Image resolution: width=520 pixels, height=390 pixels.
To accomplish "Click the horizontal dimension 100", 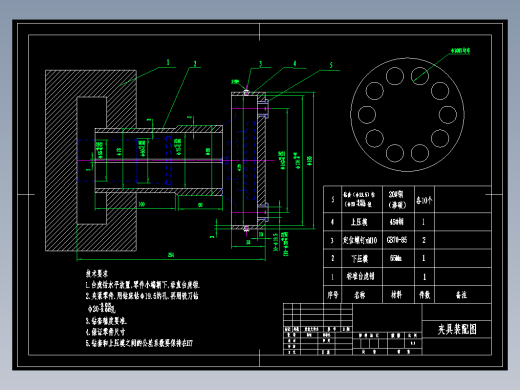I will [142, 204].
